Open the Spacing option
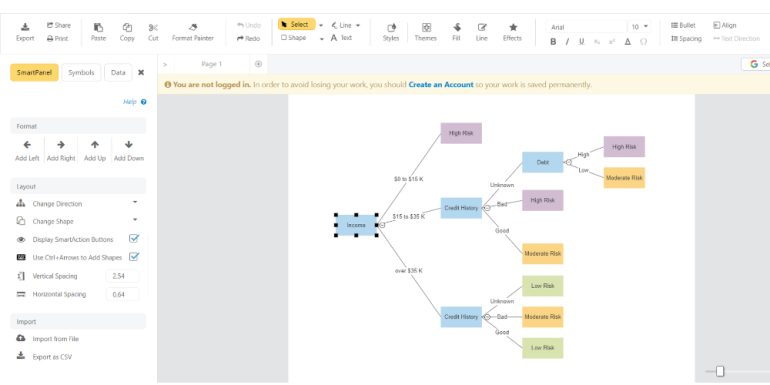Viewport: 770px width, 385px height. pyautogui.click(x=686, y=38)
